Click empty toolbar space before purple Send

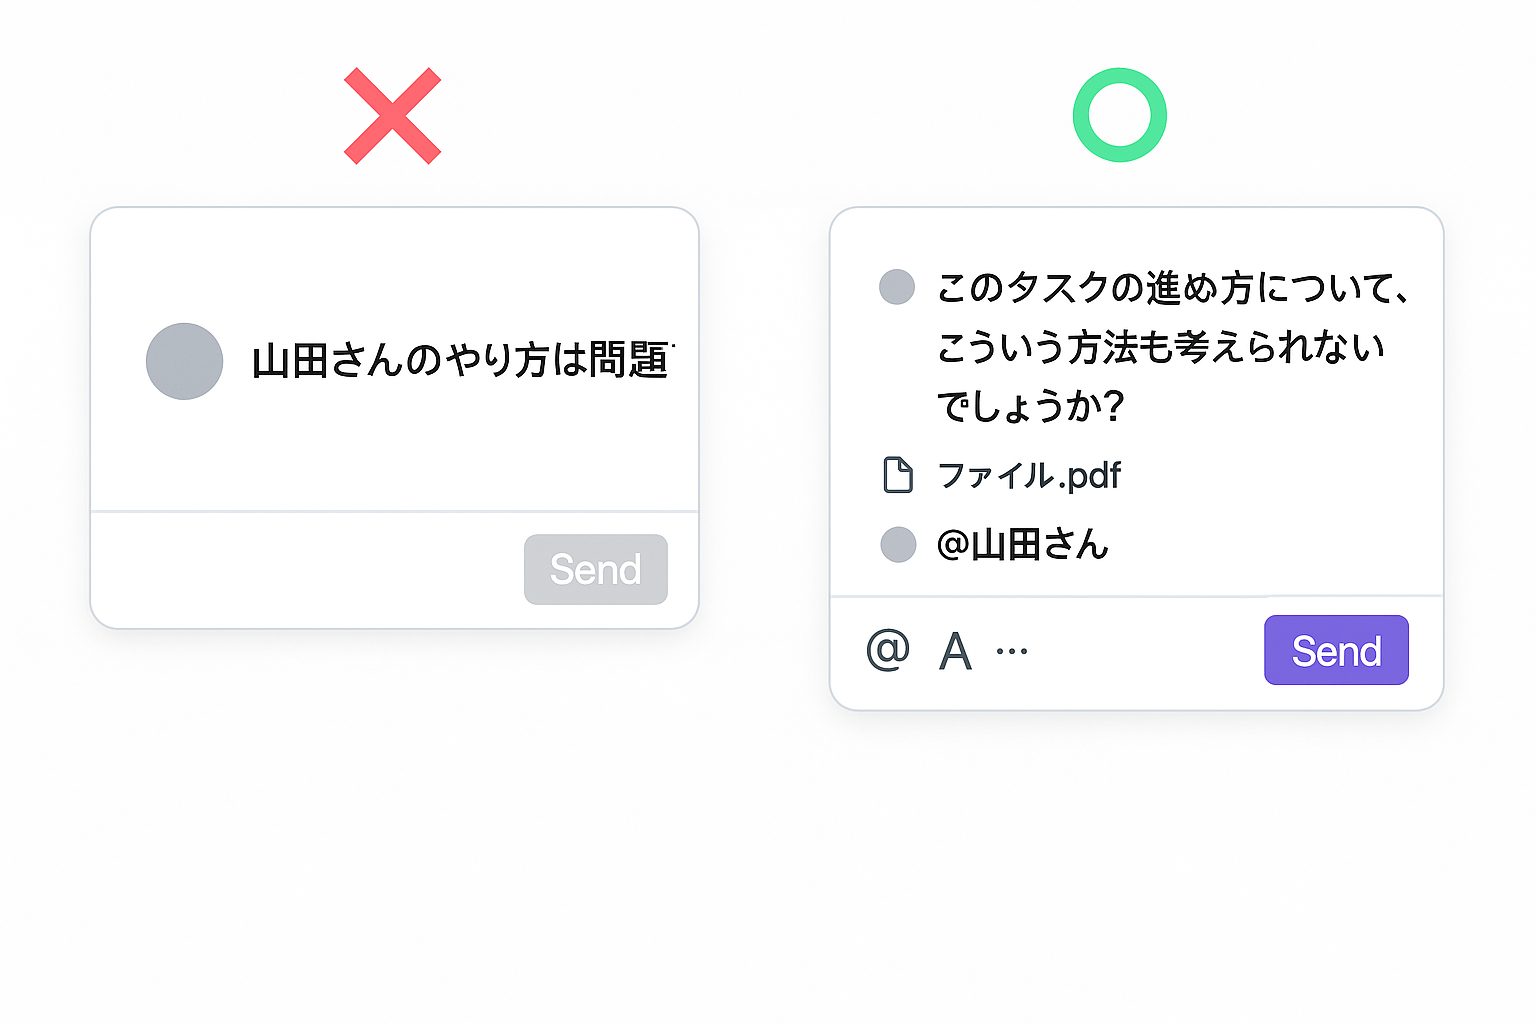pyautogui.click(x=1146, y=651)
